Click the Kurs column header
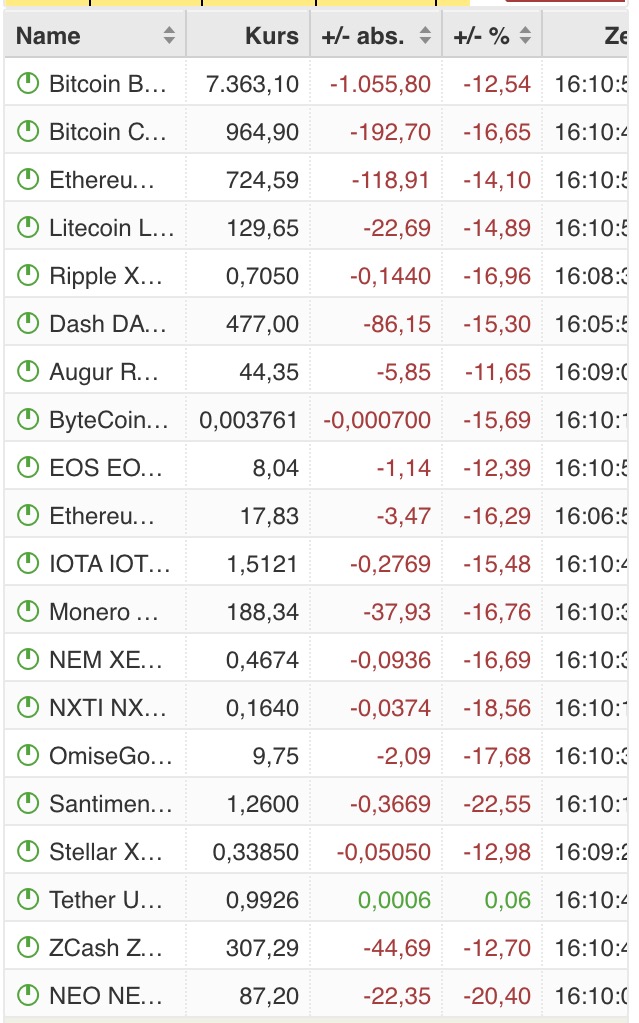 [272, 36]
